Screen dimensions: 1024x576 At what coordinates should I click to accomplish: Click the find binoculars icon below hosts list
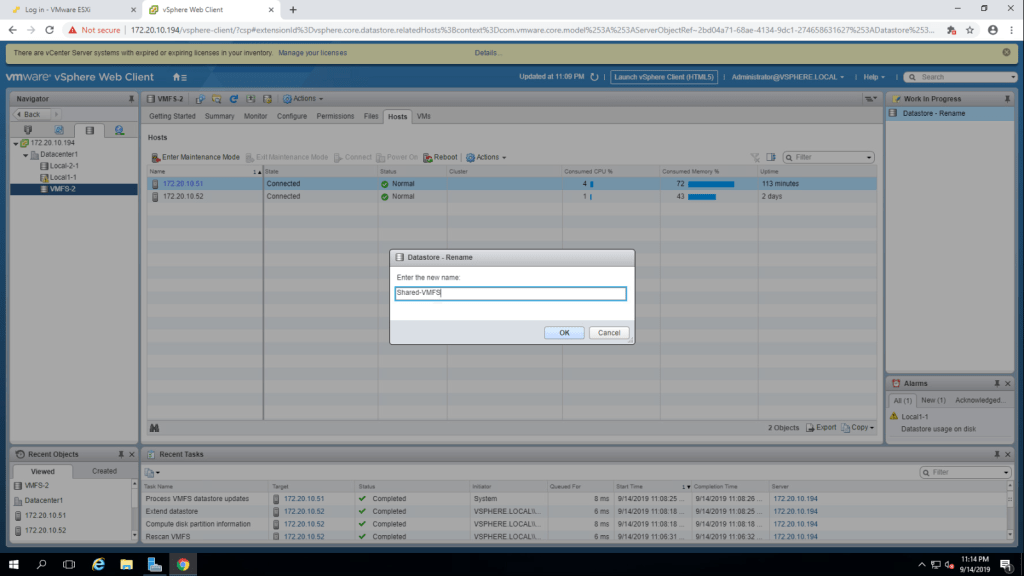(154, 428)
